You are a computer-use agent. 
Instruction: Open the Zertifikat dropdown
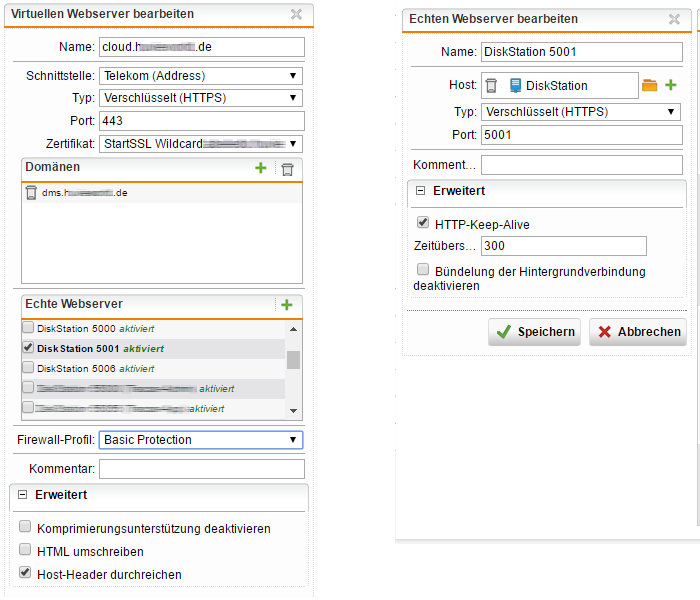click(201, 144)
